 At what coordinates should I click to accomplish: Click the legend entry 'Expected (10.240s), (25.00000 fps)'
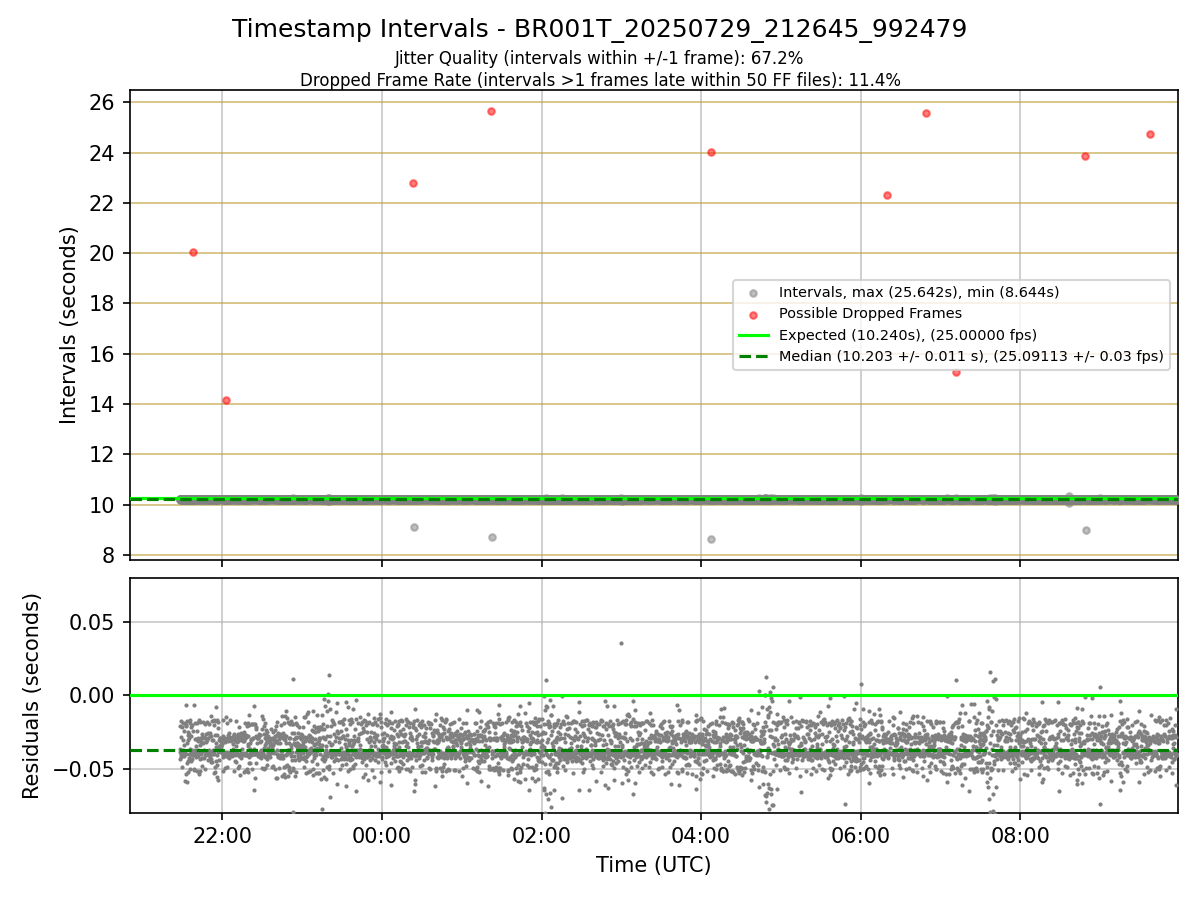click(907, 335)
